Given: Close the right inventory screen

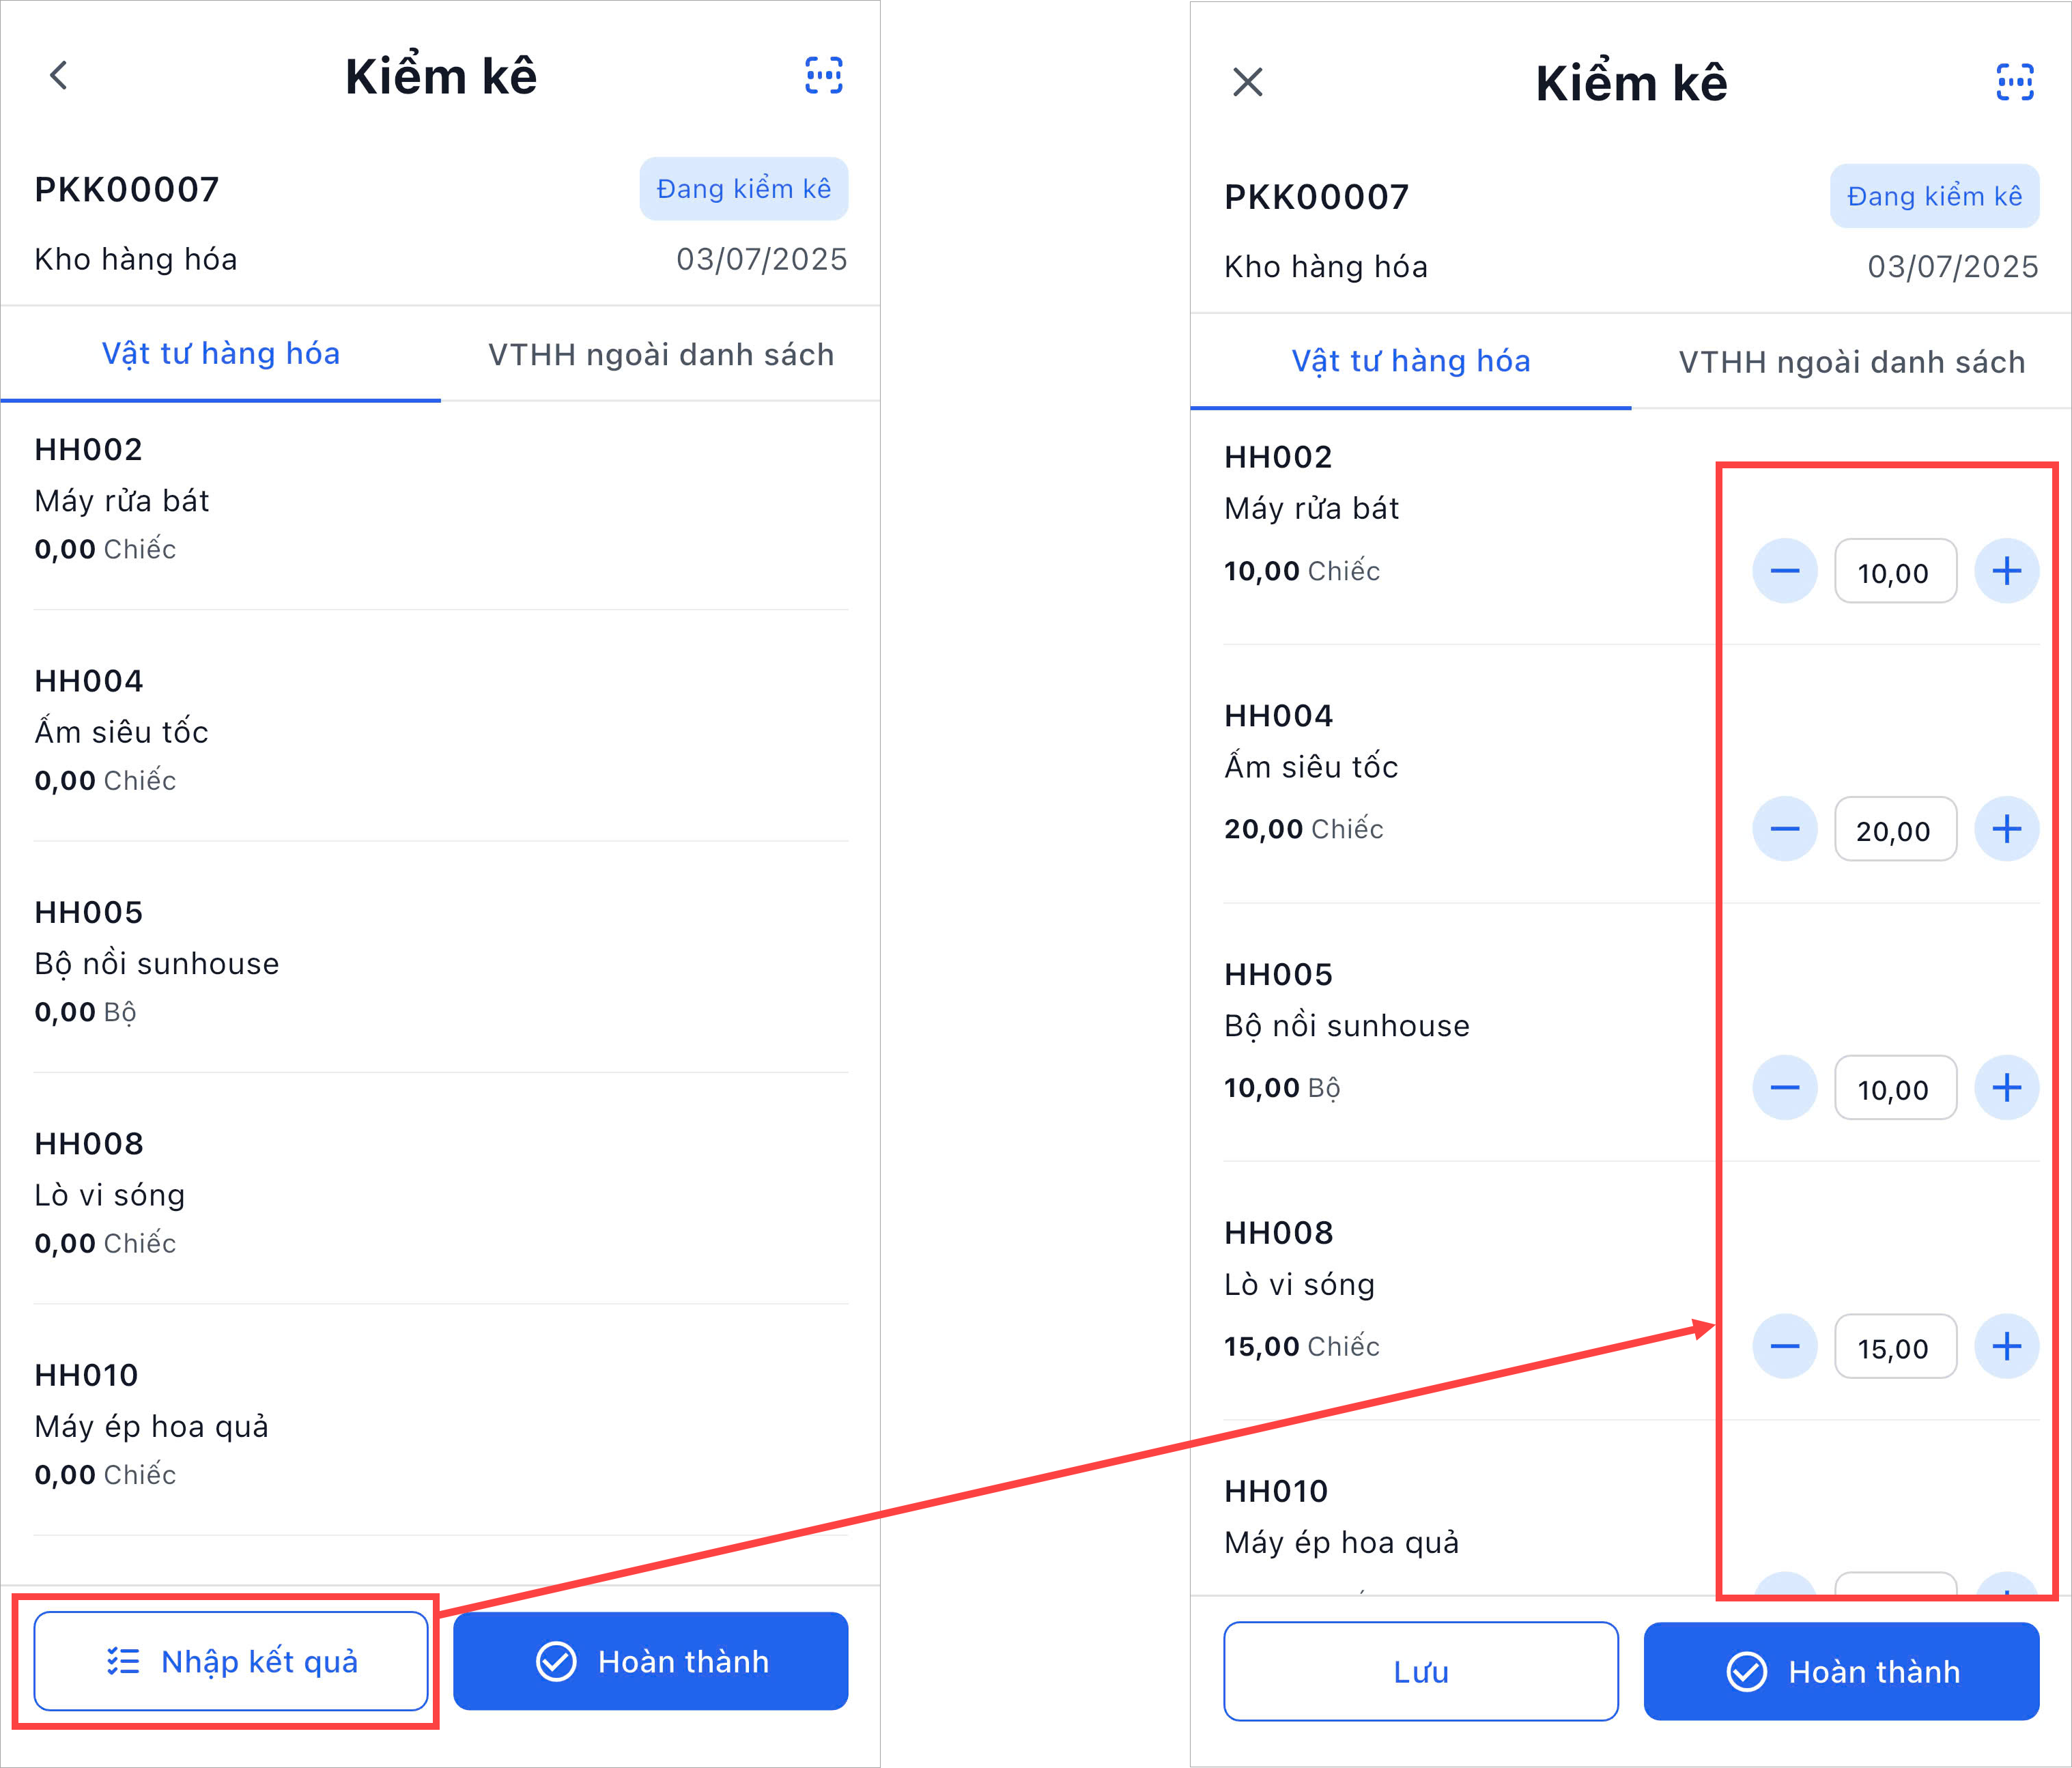Looking at the screenshot, I should click(x=1248, y=82).
